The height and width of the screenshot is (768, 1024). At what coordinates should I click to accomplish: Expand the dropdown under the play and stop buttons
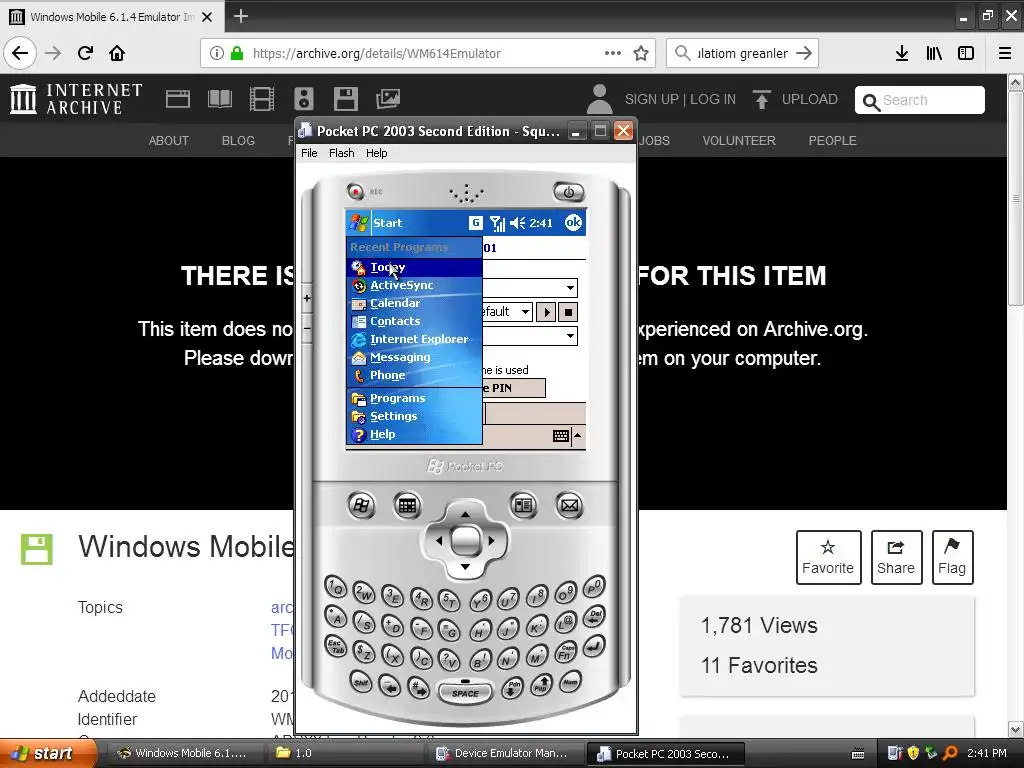tap(570, 336)
